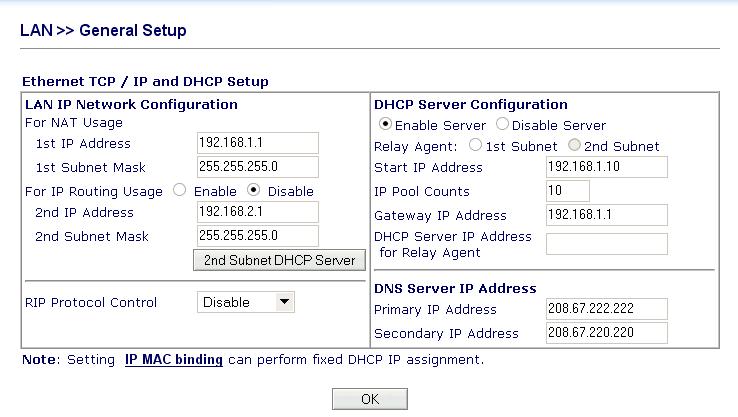Viewport: 738px width, 417px height.
Task: Select the Enable Server radio button
Action: (385, 124)
